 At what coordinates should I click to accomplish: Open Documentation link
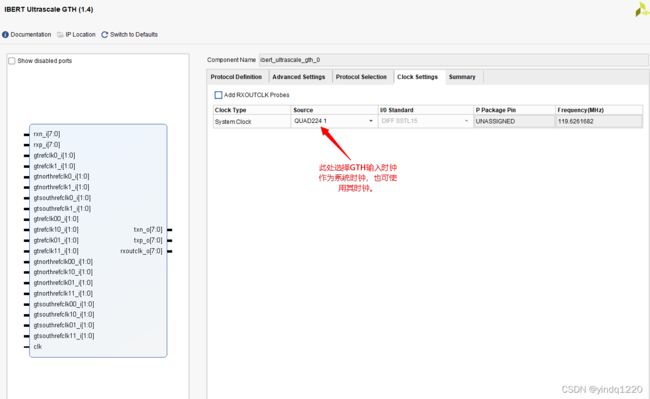click(31, 35)
